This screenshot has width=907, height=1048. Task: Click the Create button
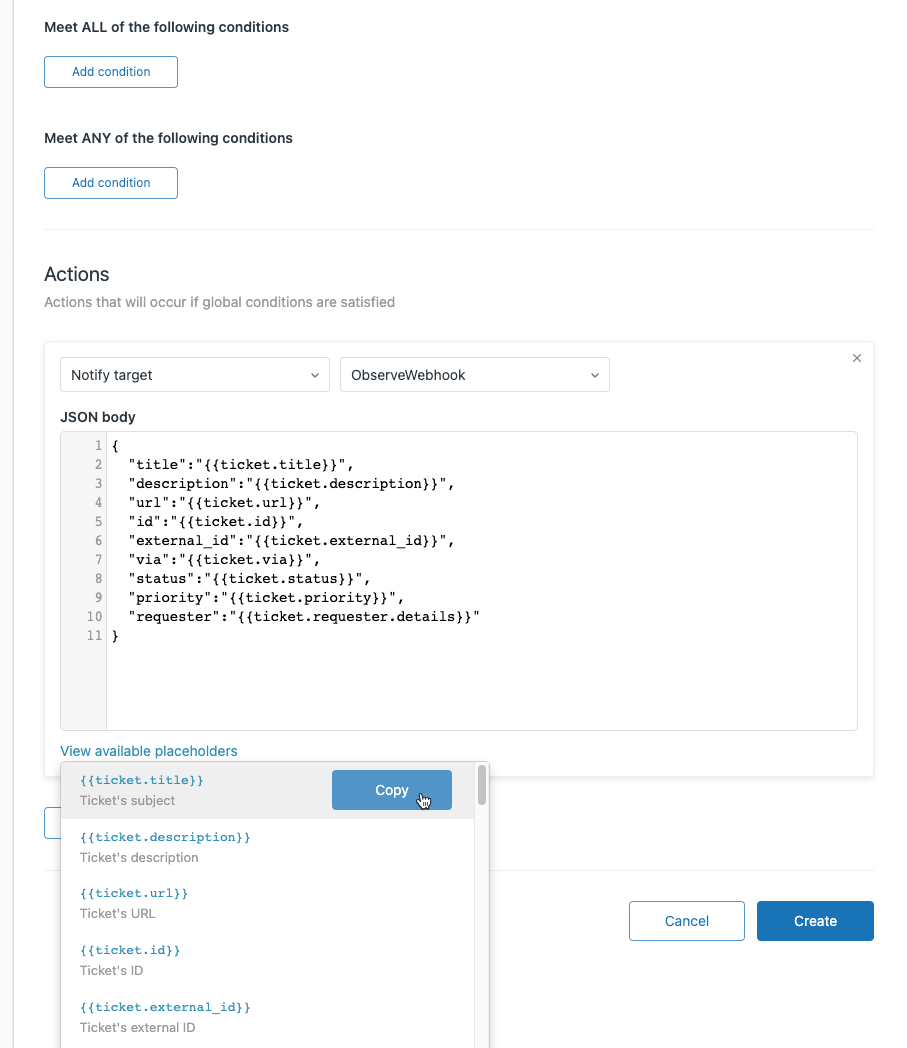pos(815,921)
